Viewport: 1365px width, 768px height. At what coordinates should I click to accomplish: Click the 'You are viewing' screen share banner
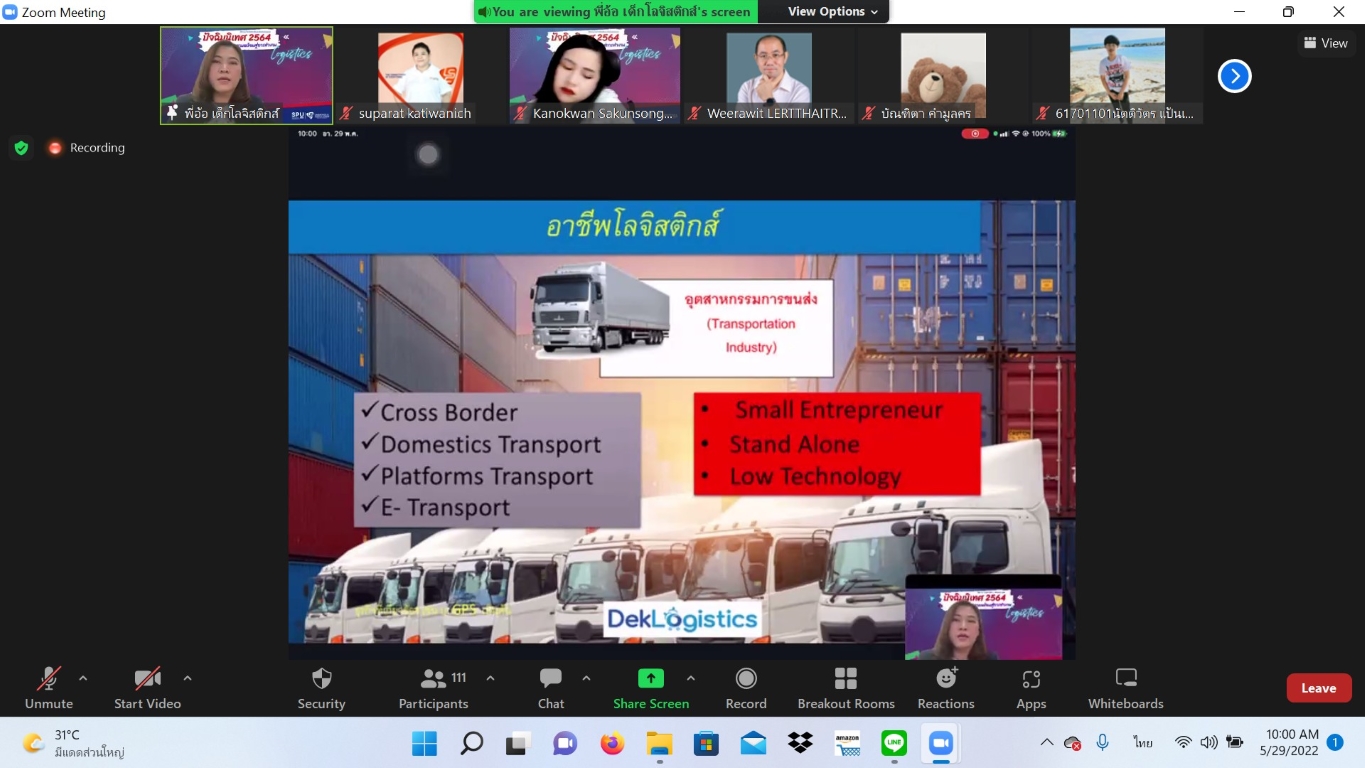(x=615, y=12)
